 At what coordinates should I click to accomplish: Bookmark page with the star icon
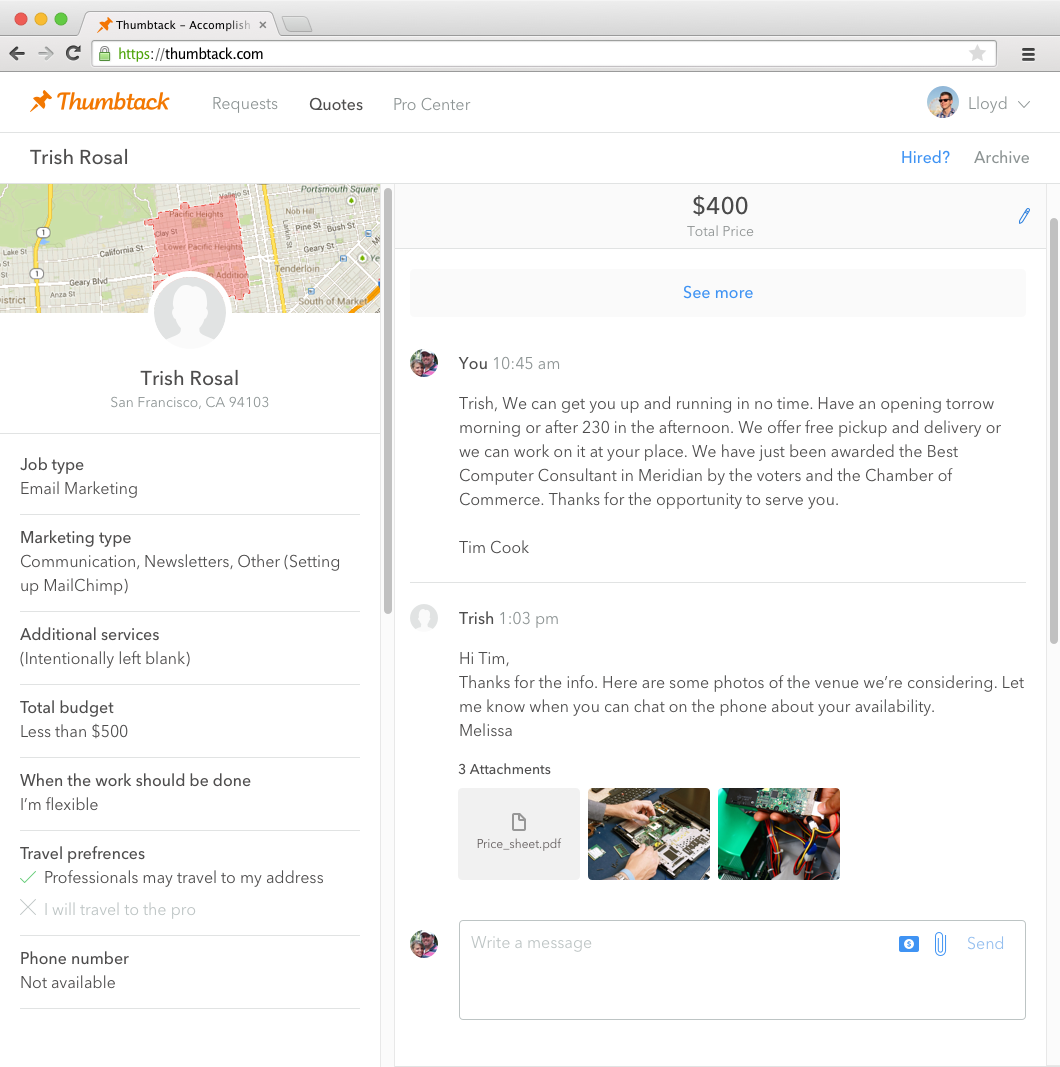coord(977,53)
